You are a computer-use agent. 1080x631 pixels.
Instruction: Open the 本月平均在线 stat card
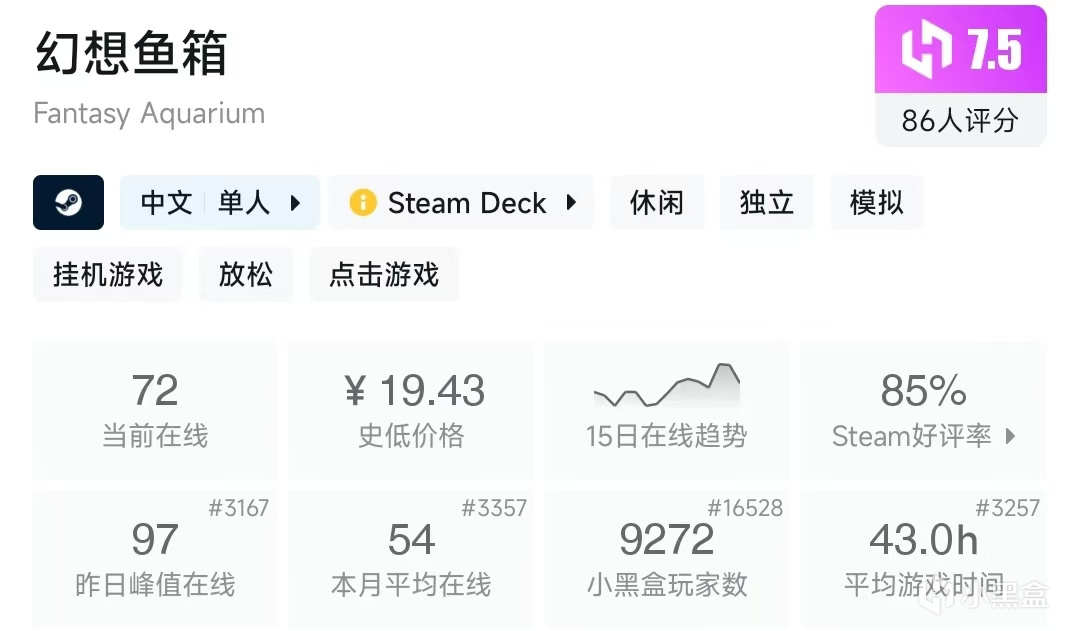(x=411, y=558)
